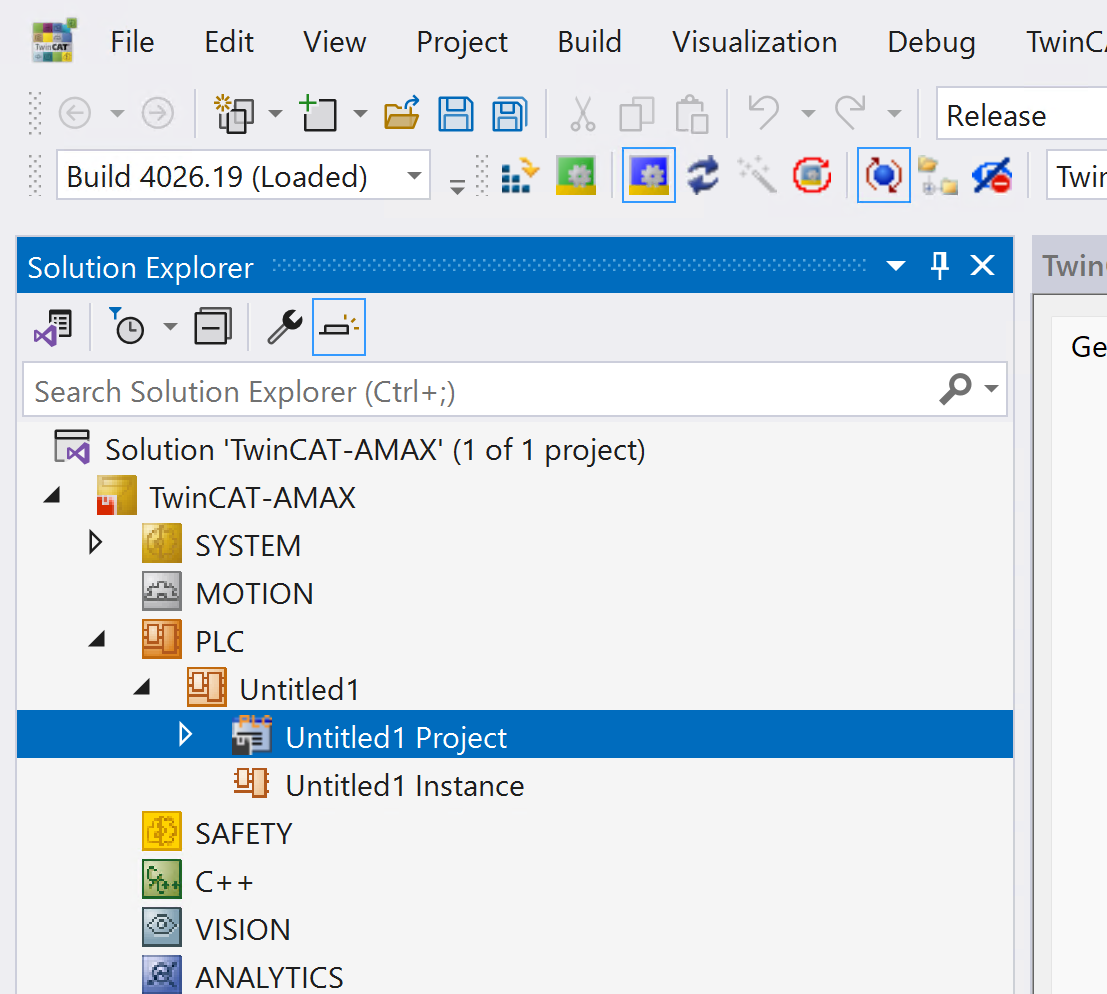Select the SAFETY node in the tree

[x=243, y=834]
